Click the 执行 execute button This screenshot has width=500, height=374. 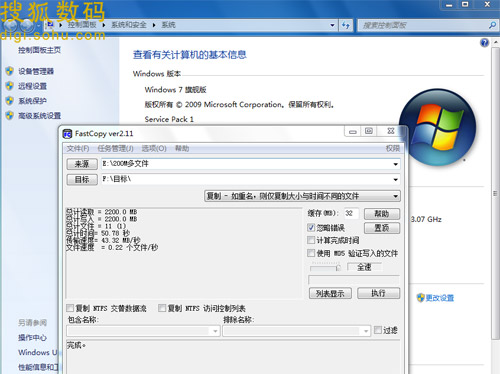pos(378,293)
